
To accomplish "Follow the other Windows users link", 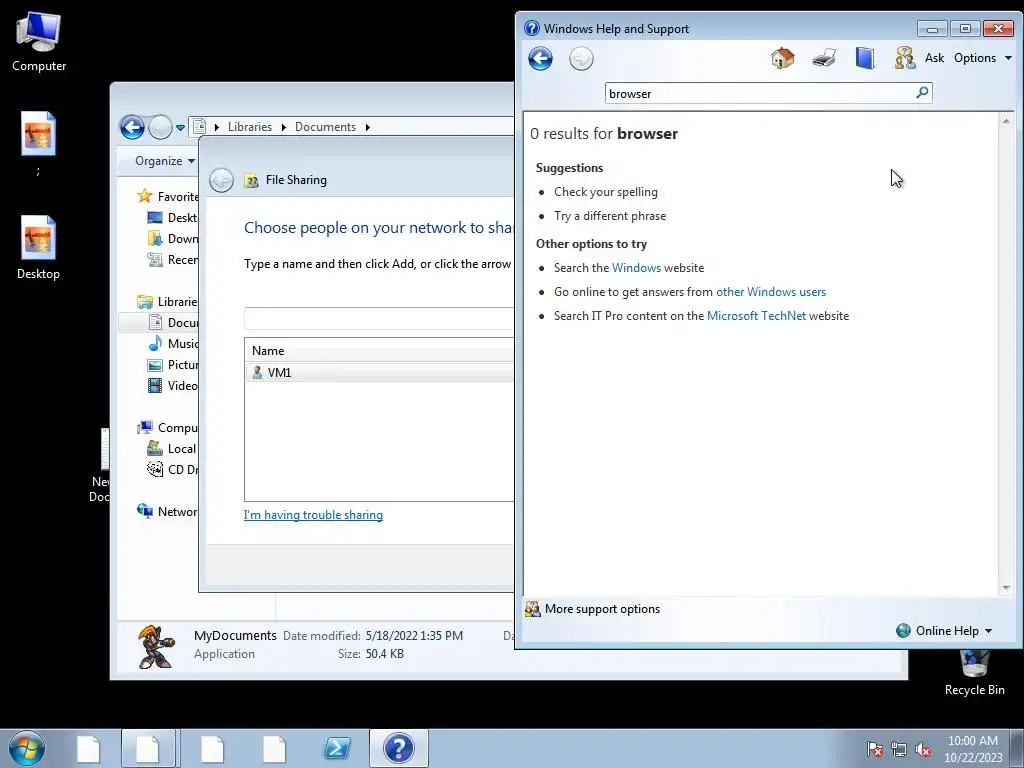I will pos(771,292).
